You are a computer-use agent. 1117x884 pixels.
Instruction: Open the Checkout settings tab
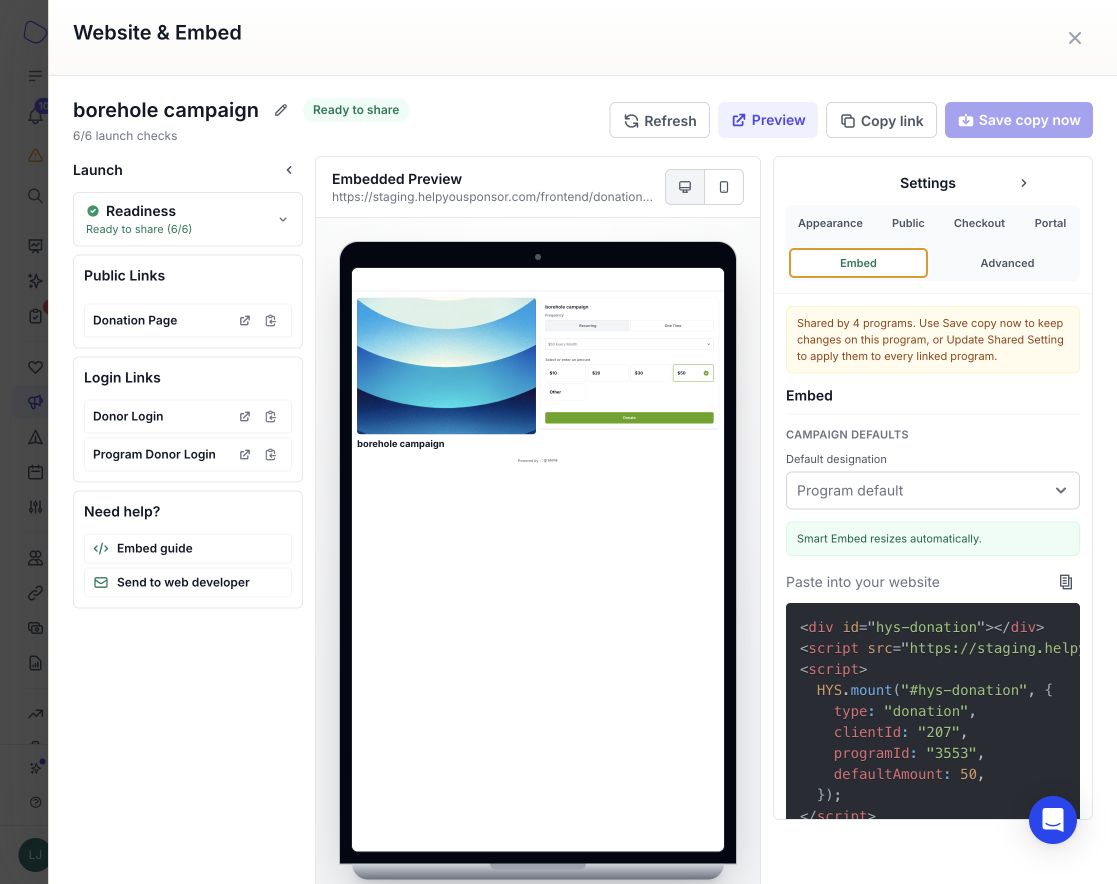point(980,223)
